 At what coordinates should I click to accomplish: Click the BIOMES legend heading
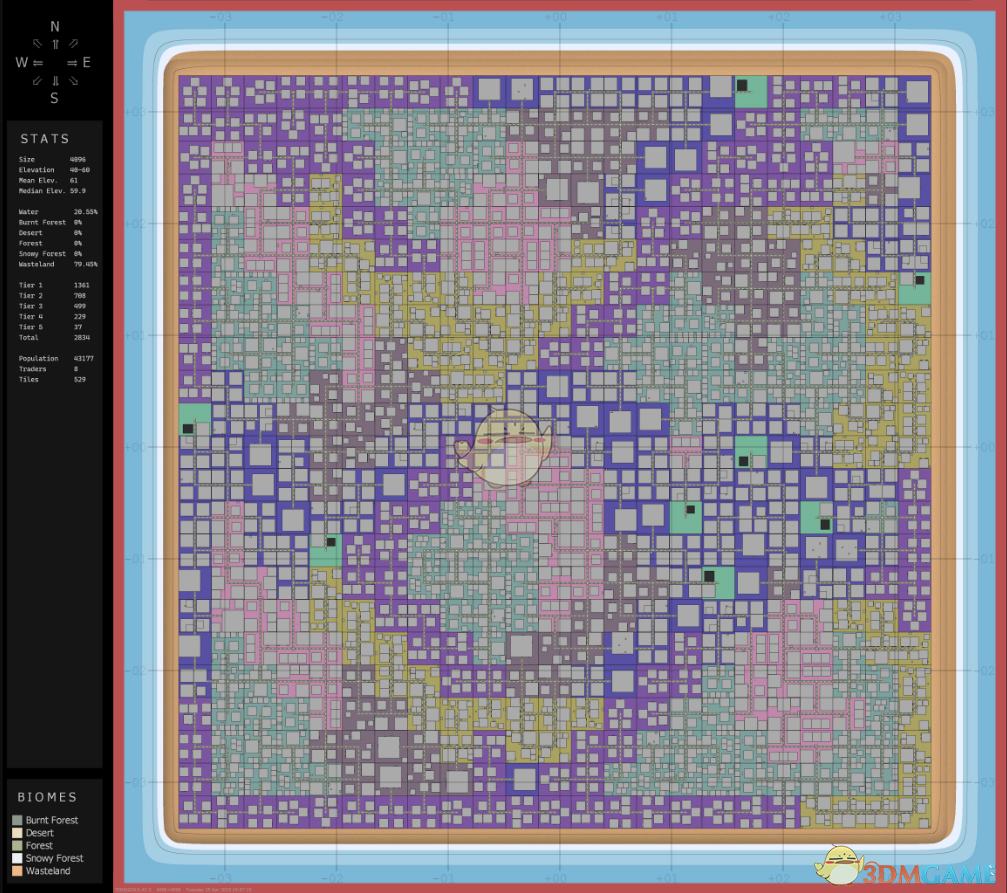tap(47, 797)
